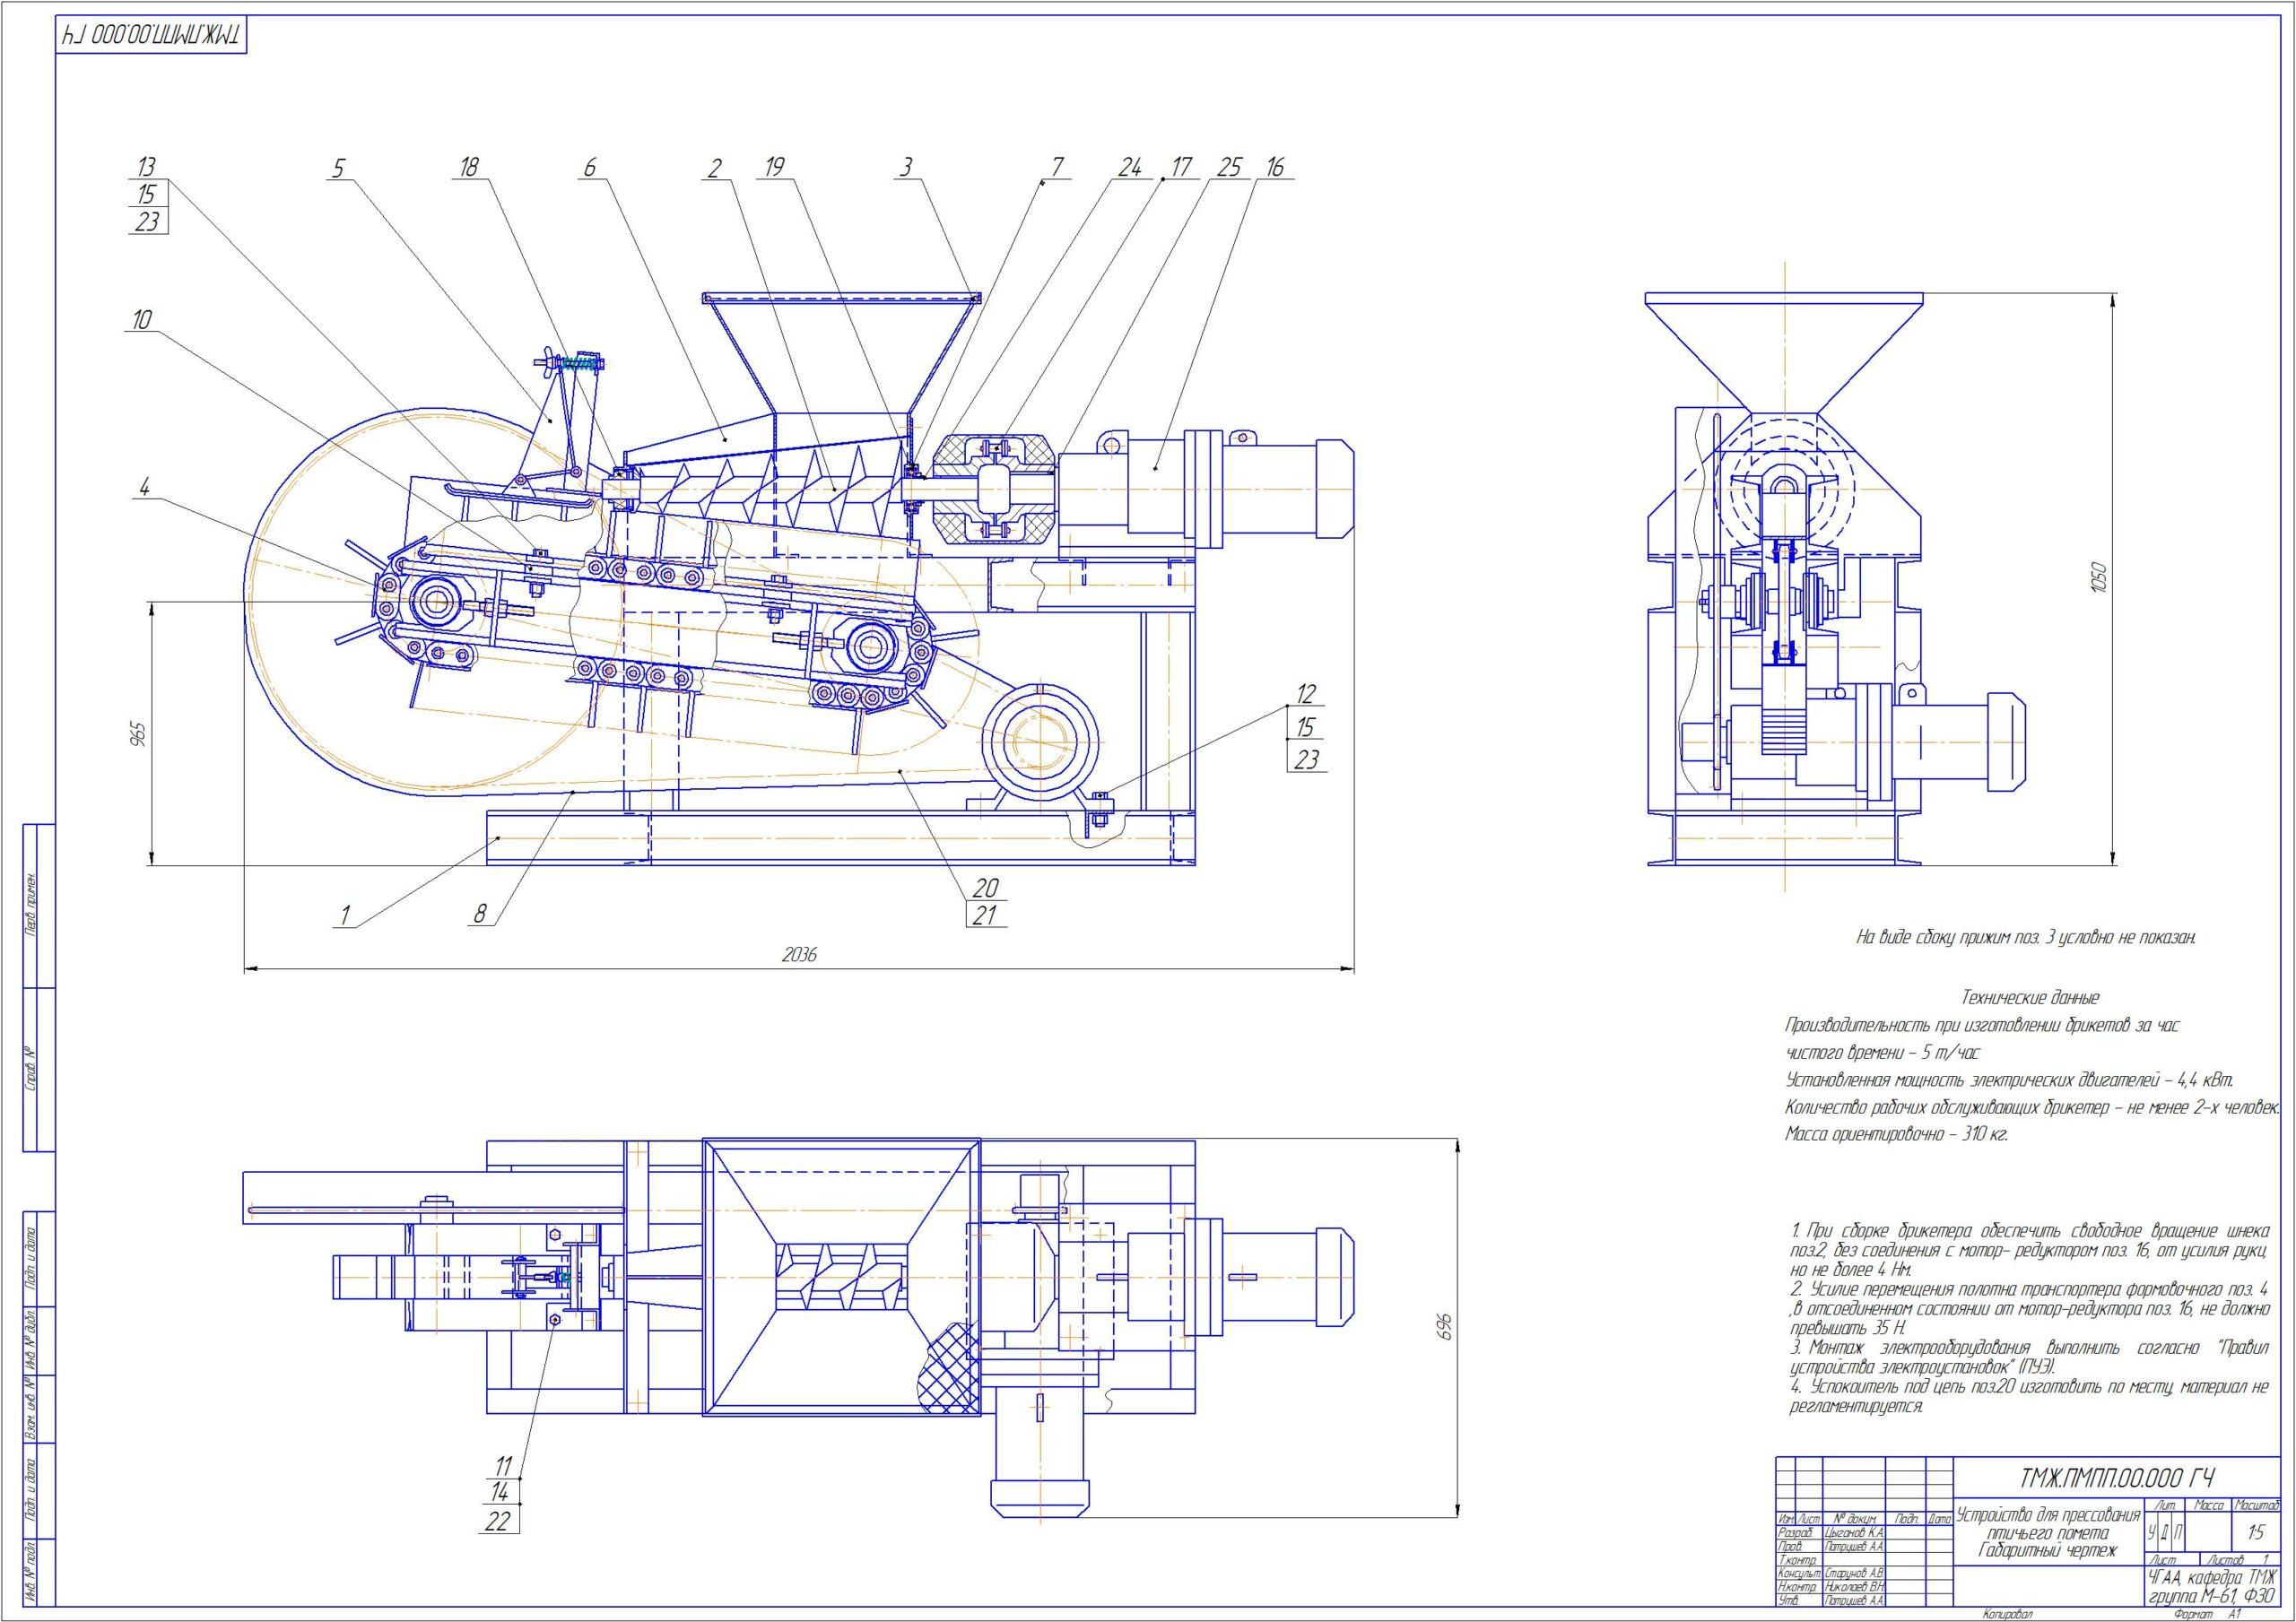Select the cross-hatched coupling in main view
The height and width of the screenshot is (1622, 2296).
coord(993,488)
